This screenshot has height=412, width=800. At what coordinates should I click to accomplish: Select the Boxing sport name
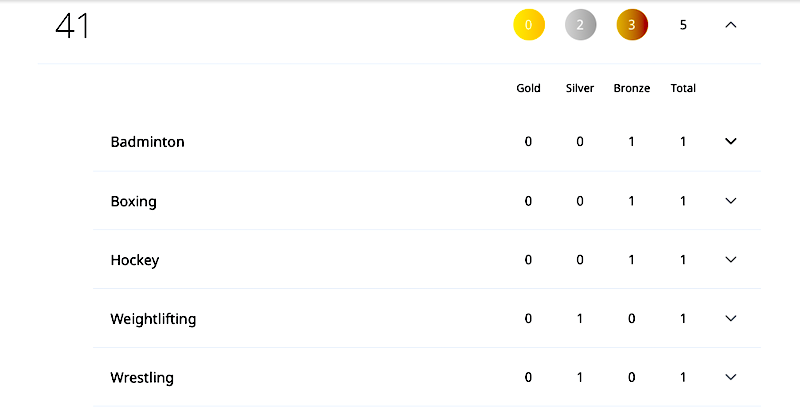pyautogui.click(x=133, y=201)
